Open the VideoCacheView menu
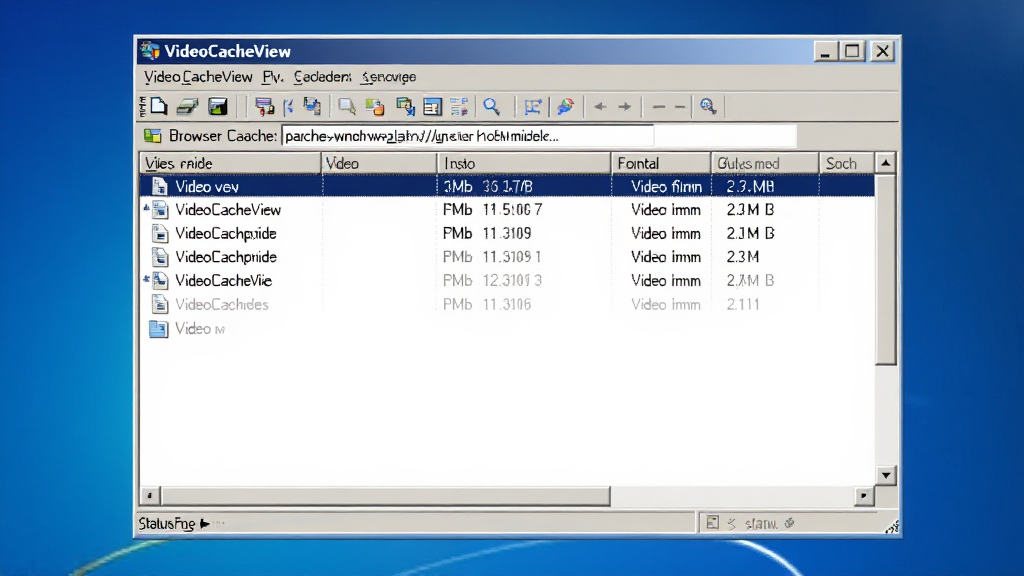This screenshot has height=576, width=1024. [198, 77]
